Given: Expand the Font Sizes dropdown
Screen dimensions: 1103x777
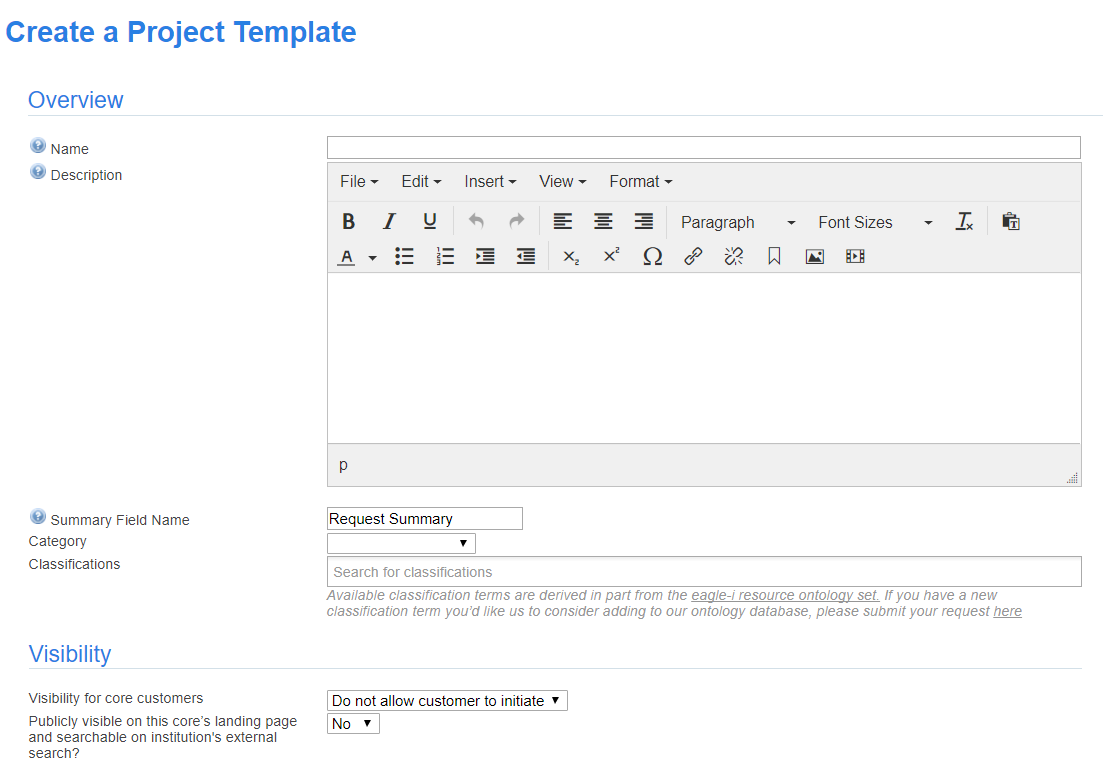Looking at the screenshot, I should (x=874, y=222).
